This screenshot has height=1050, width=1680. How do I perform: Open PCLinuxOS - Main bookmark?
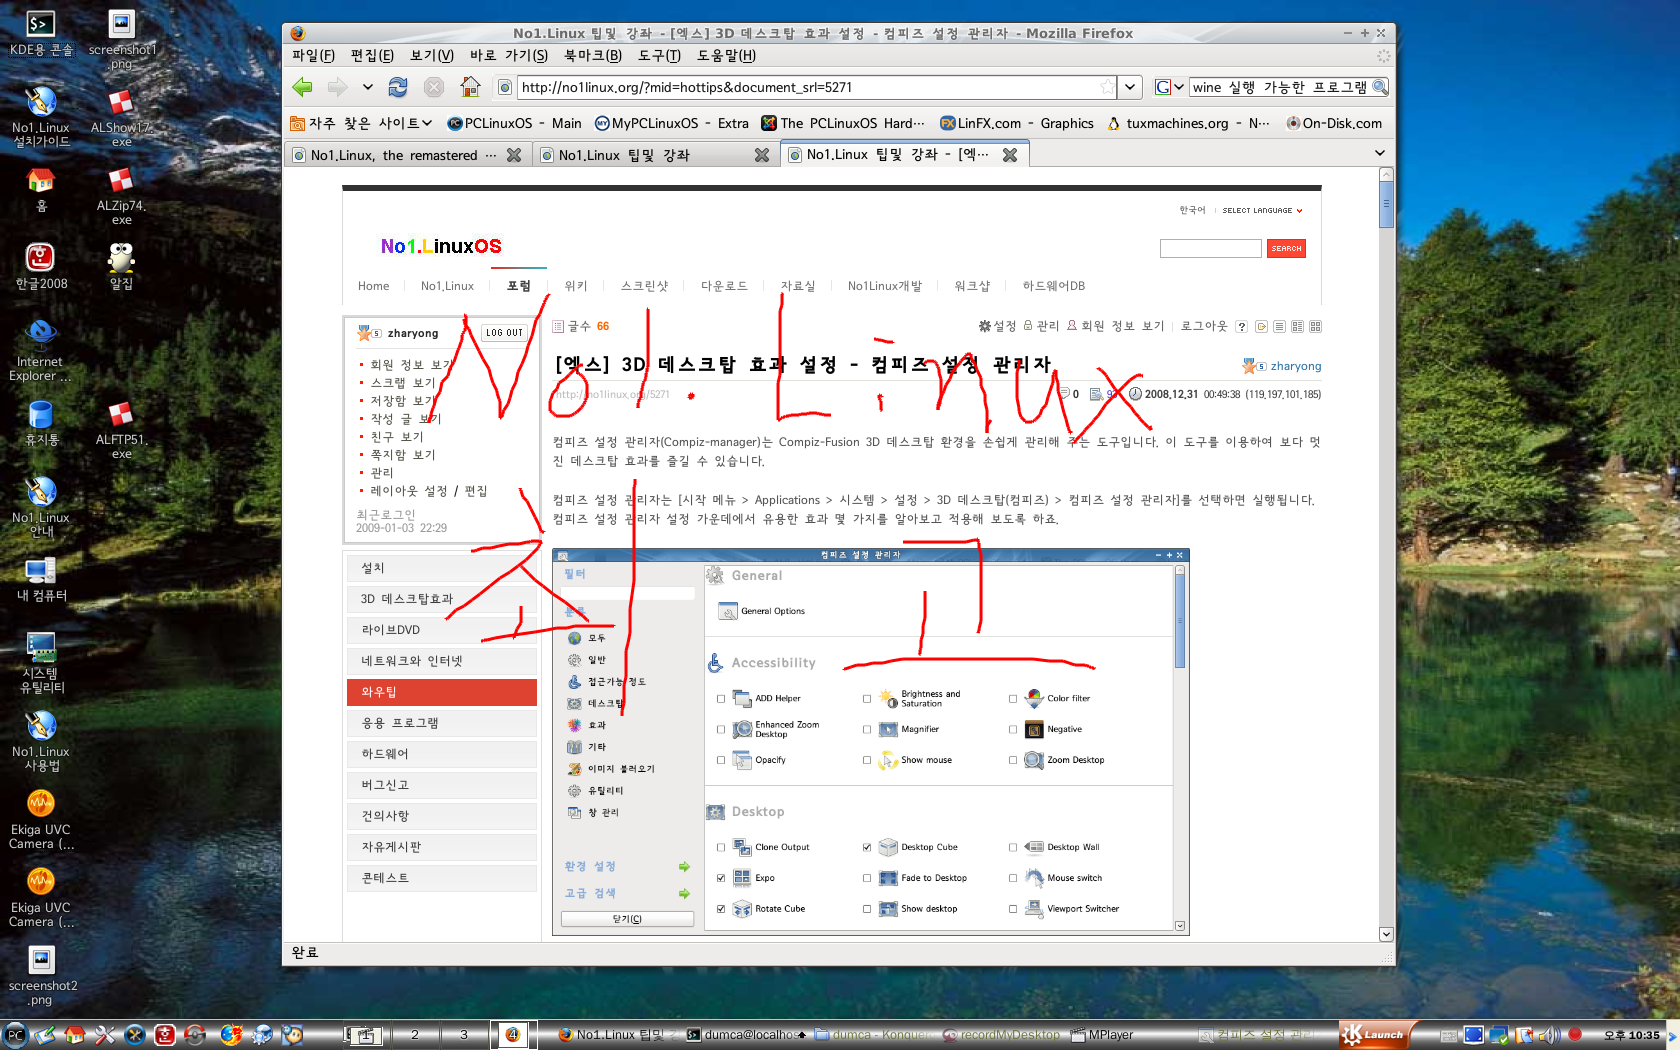[514, 123]
